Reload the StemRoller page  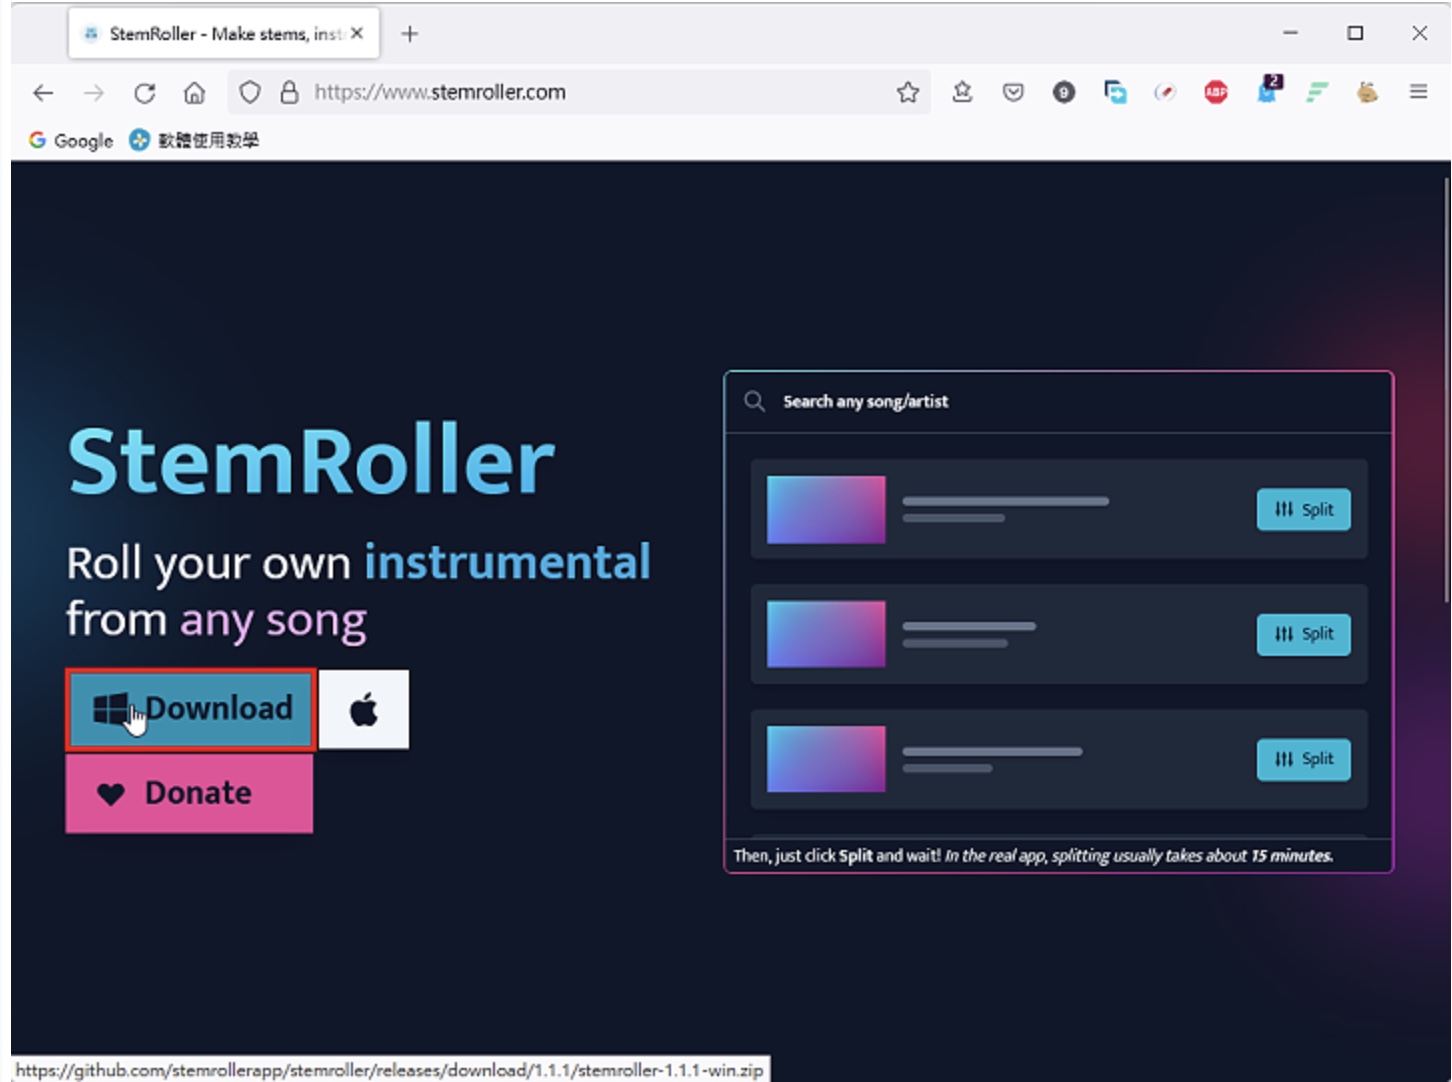pyautogui.click(x=145, y=93)
